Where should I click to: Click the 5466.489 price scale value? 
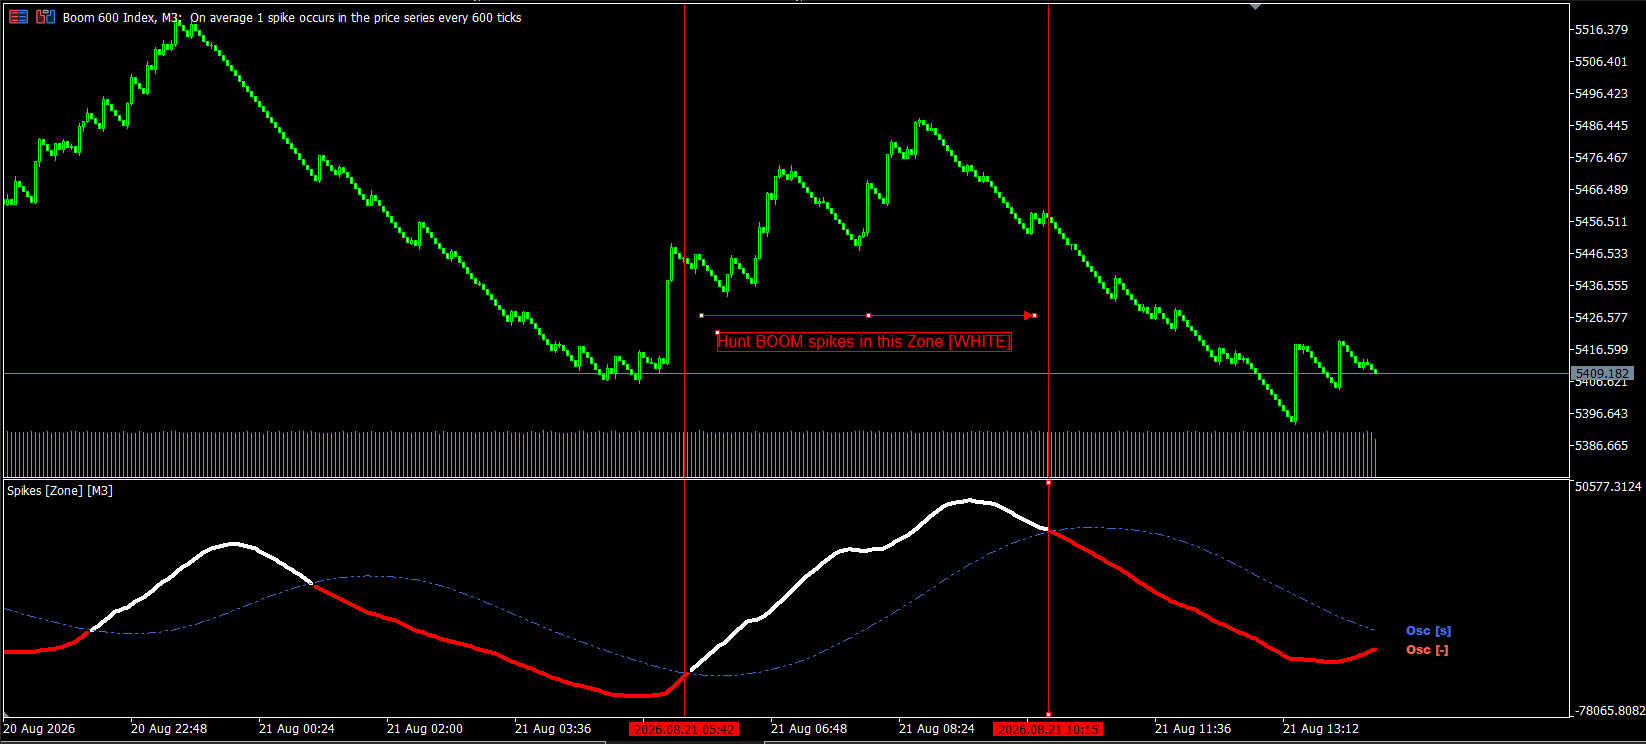[1601, 190]
